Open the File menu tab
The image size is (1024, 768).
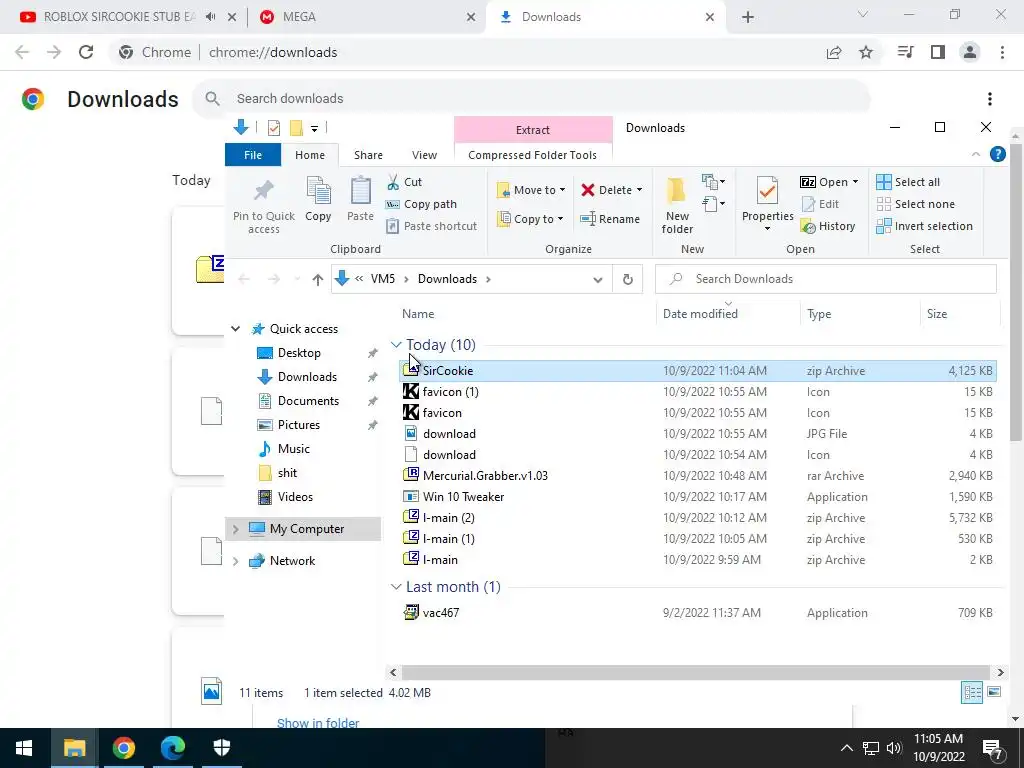point(253,155)
